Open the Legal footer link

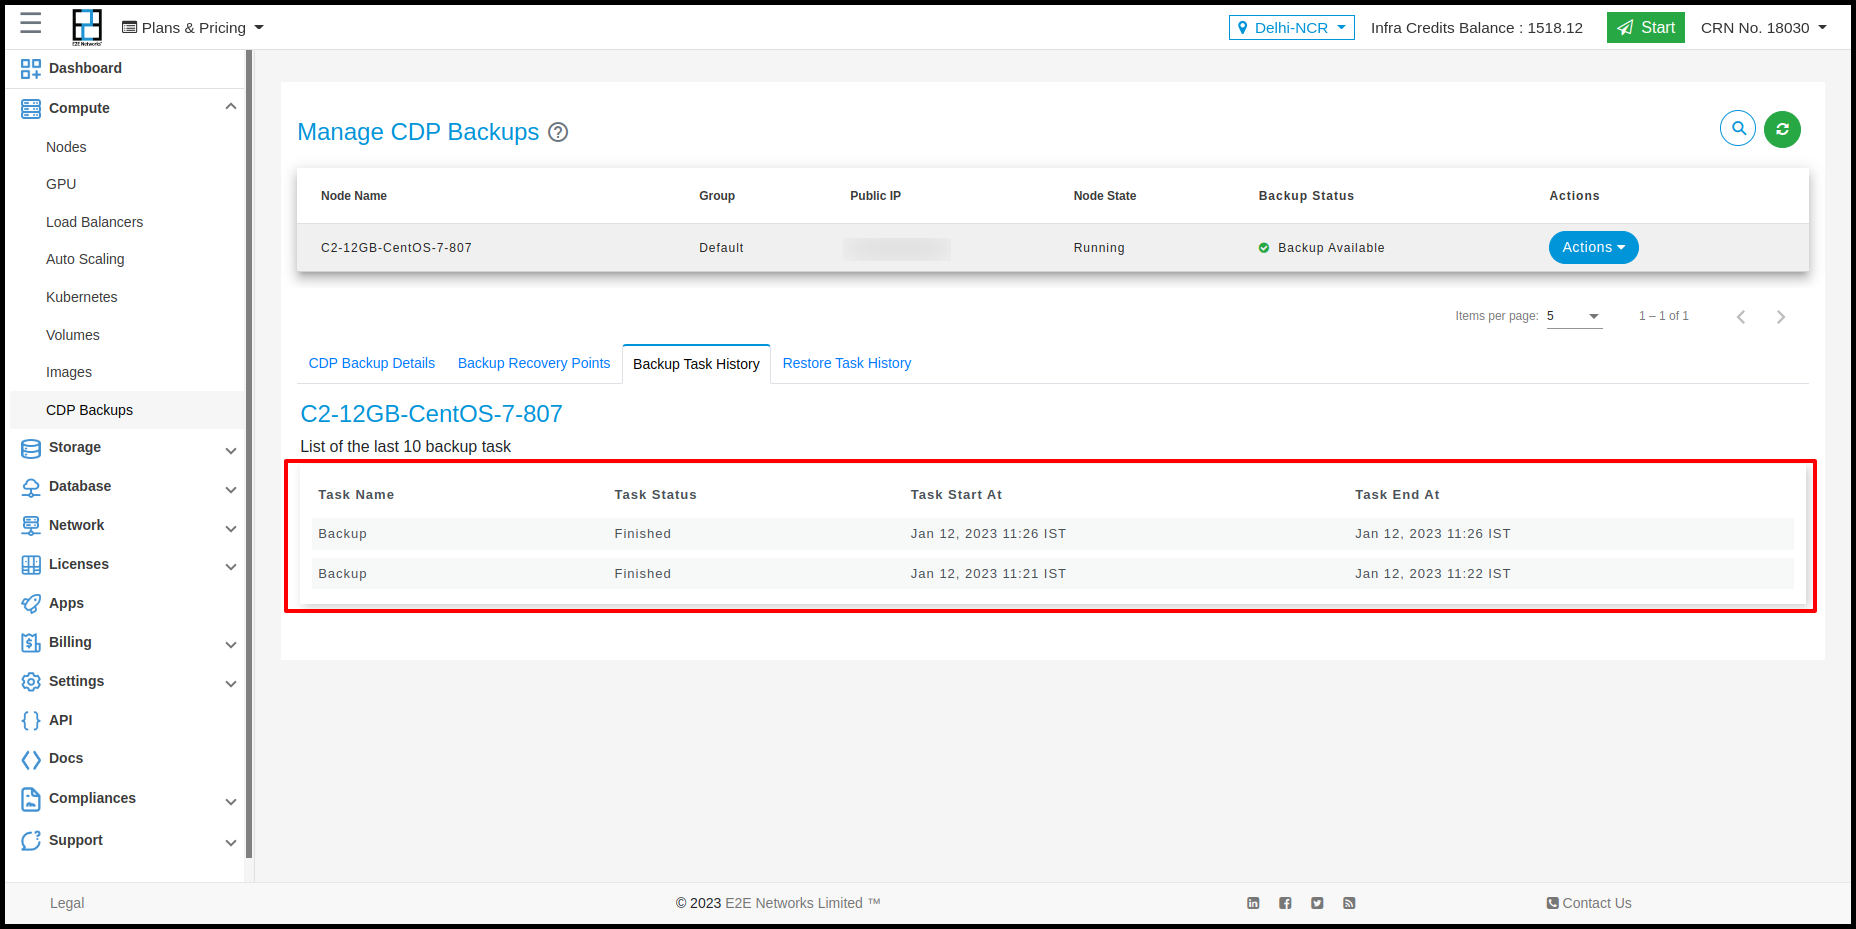tap(67, 903)
